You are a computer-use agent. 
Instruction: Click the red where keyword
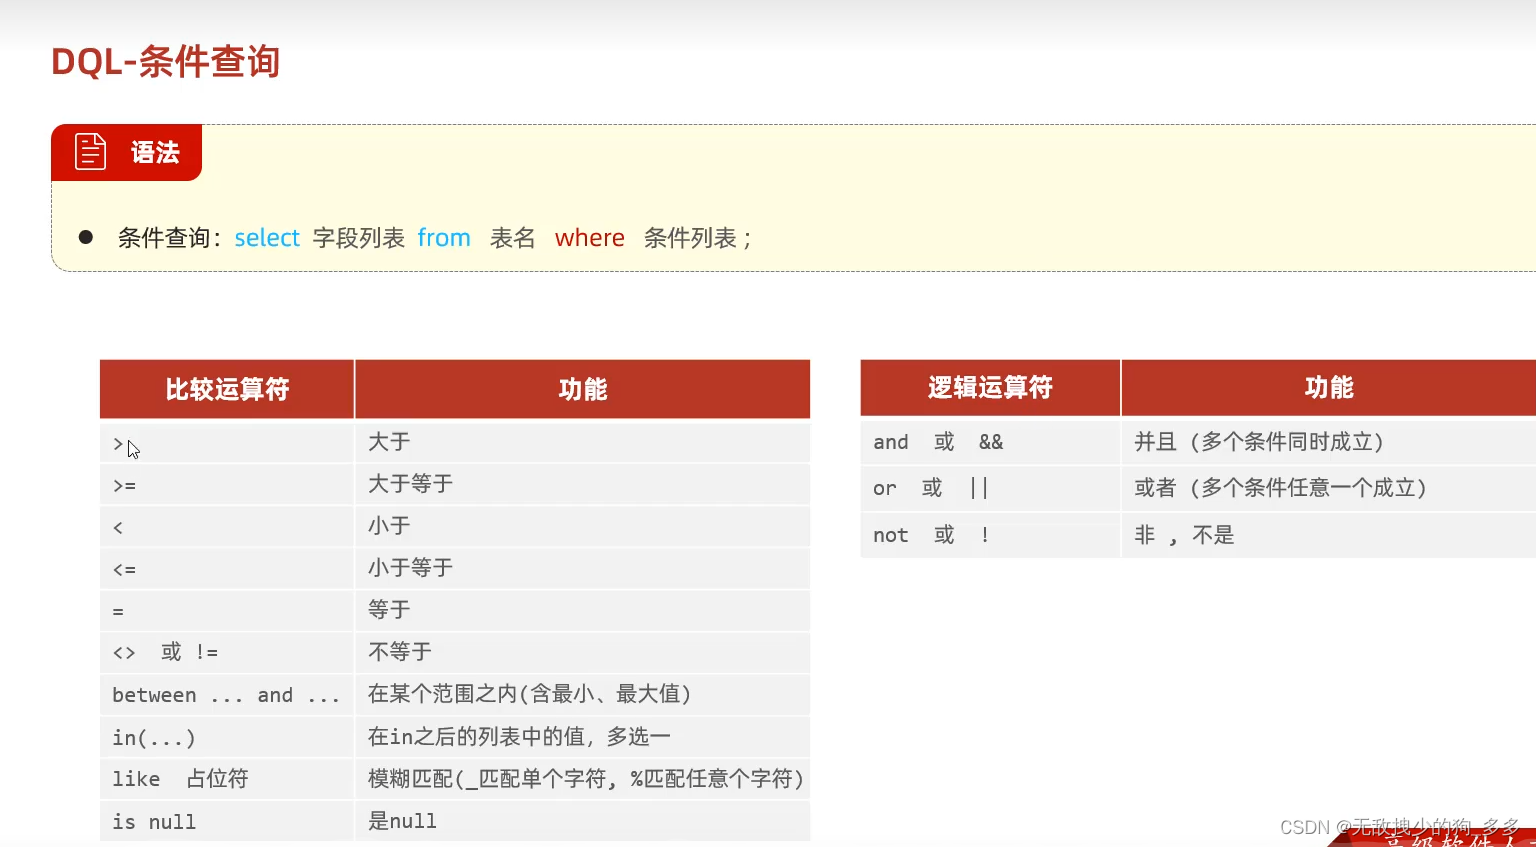(x=589, y=237)
